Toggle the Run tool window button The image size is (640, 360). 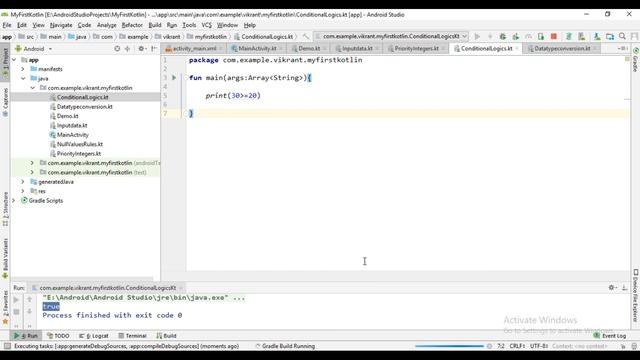26,336
